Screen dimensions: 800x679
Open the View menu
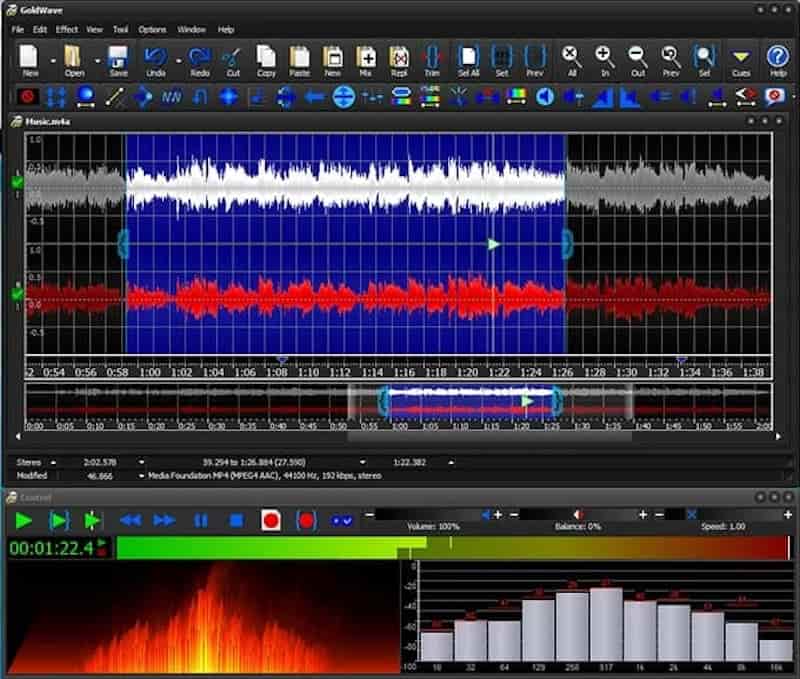click(94, 30)
